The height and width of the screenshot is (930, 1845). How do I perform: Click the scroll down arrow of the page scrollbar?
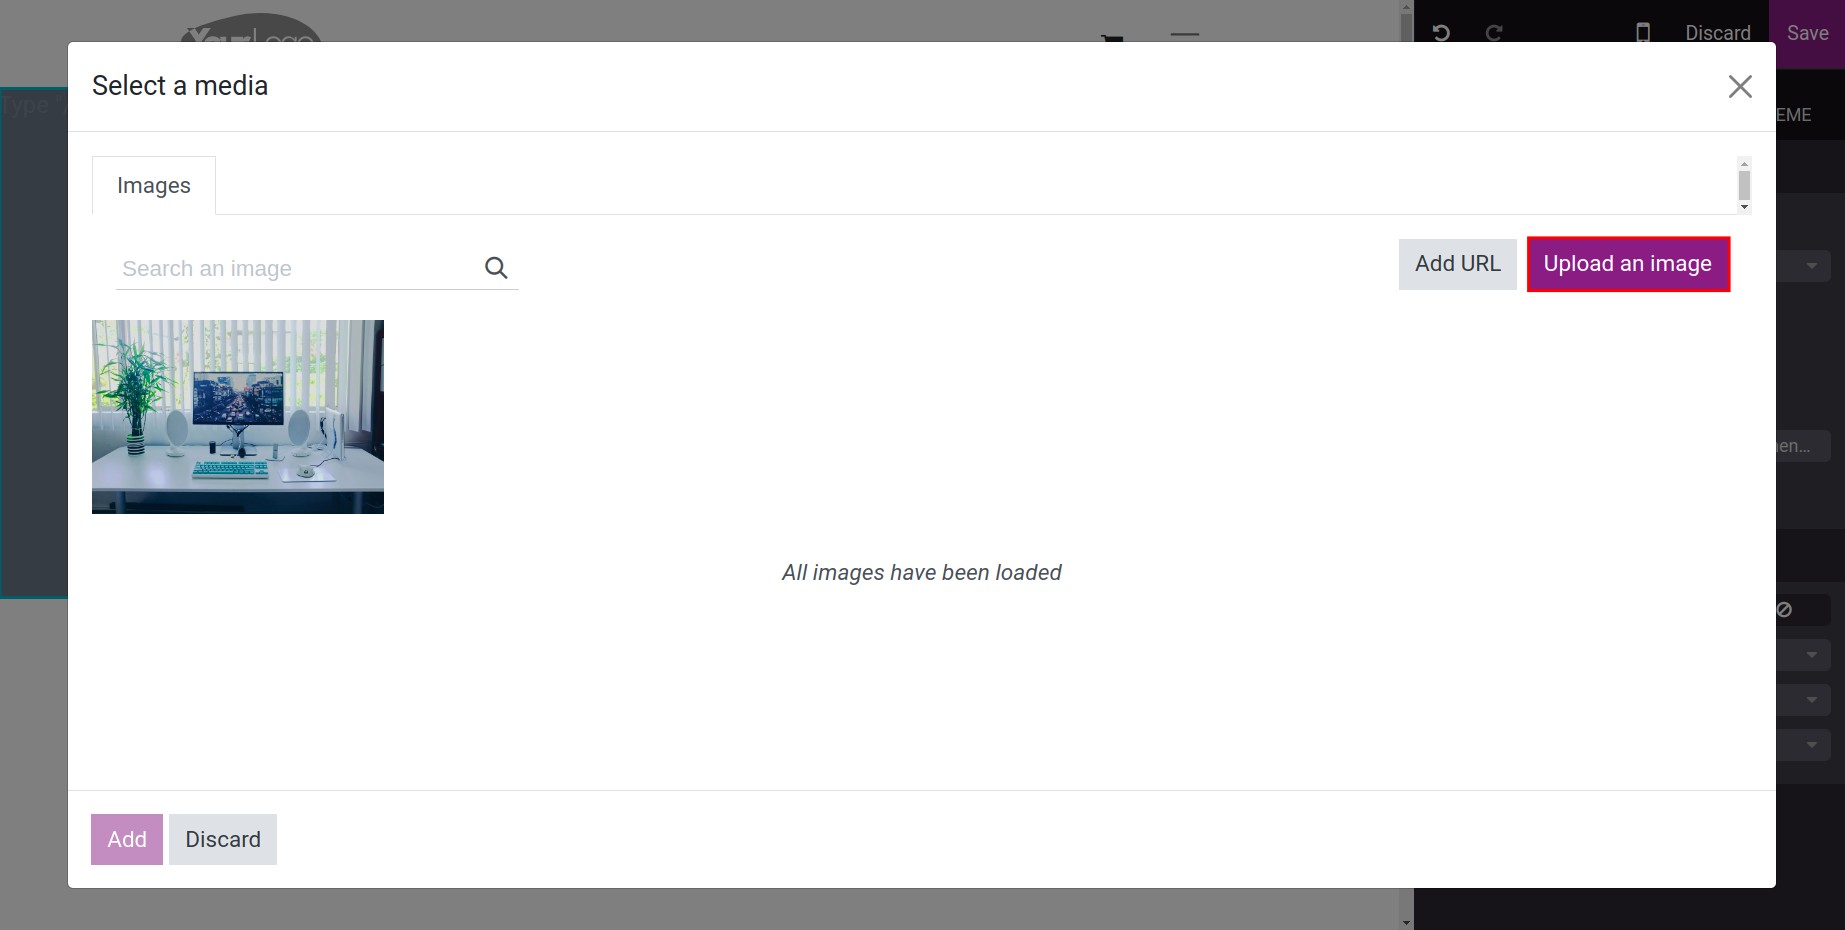pos(1406,923)
